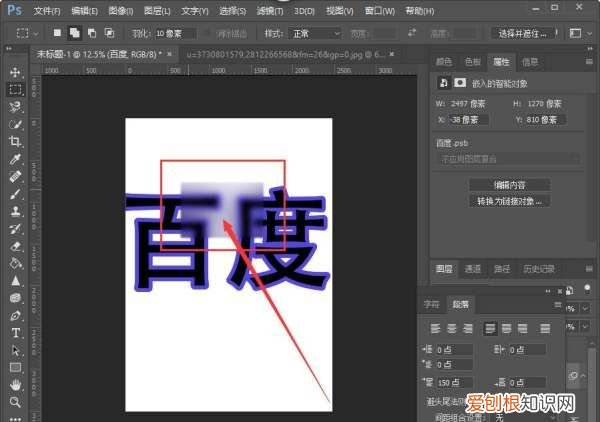Switch to the 通道 tab
Image resolution: width=600 pixels, height=422 pixels.
coord(473,269)
